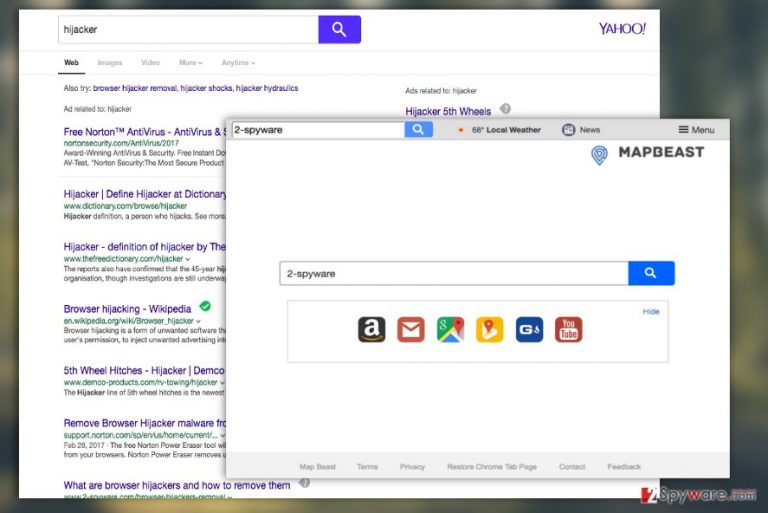Viewport: 768px width, 513px height.
Task: Click the info icon beside 'What are browser hijackers'
Action: pyautogui.click(x=304, y=483)
